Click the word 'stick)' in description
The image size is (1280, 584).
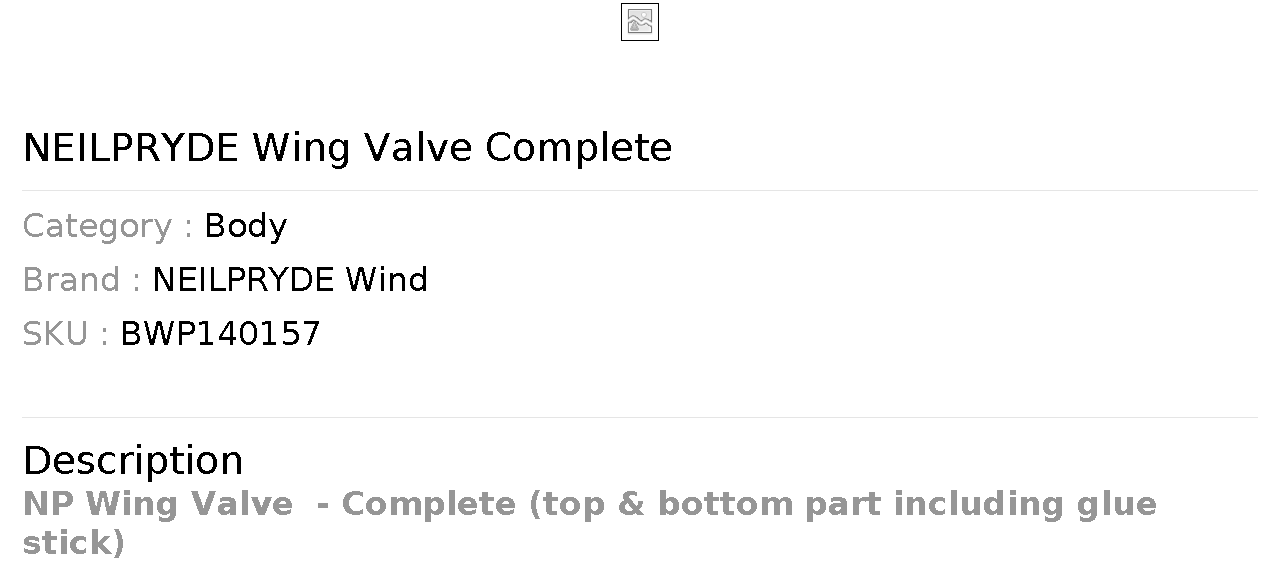[x=73, y=543]
